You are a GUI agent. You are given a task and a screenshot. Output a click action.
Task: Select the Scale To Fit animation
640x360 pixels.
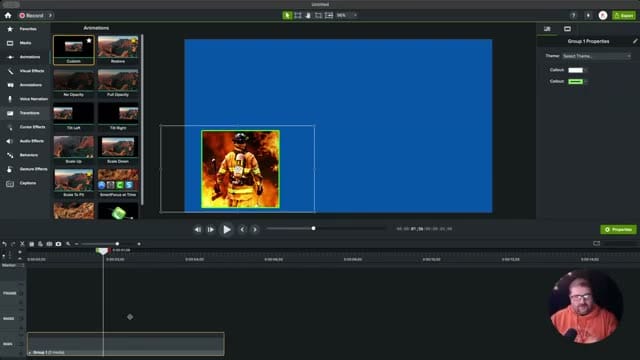tap(73, 184)
